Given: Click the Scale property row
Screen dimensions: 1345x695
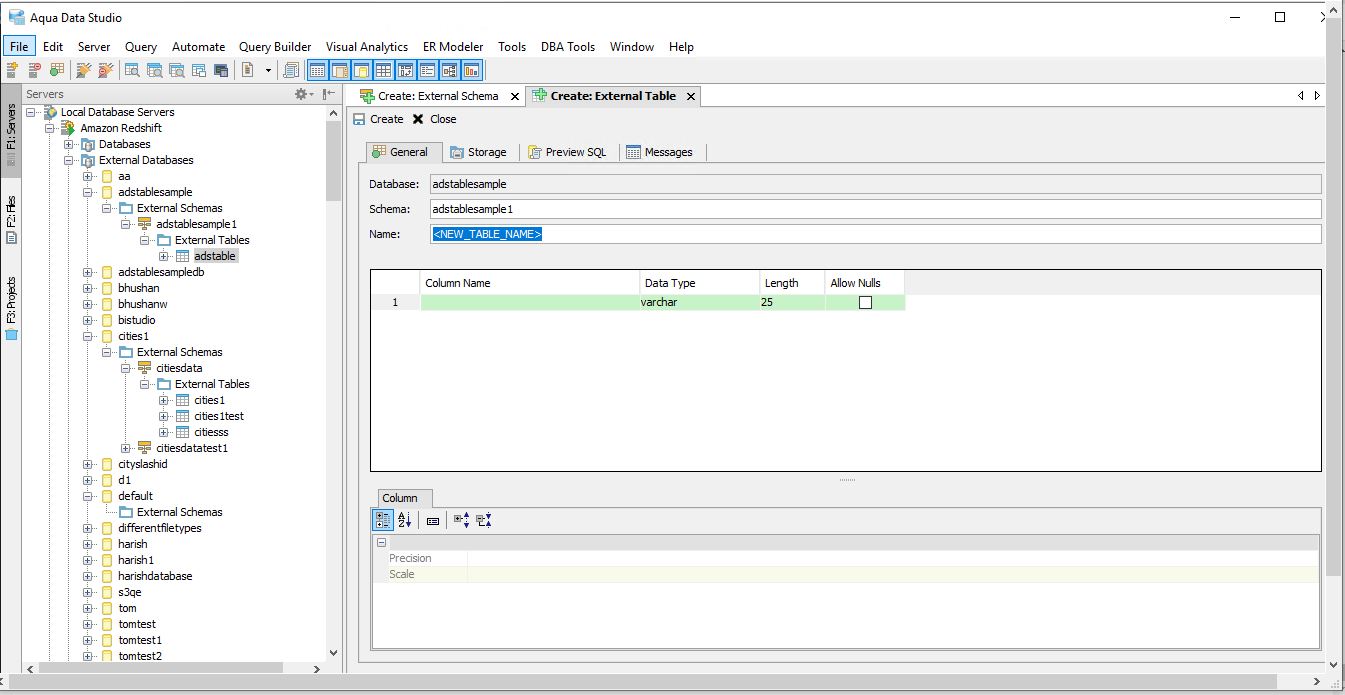Looking at the screenshot, I should (x=846, y=574).
